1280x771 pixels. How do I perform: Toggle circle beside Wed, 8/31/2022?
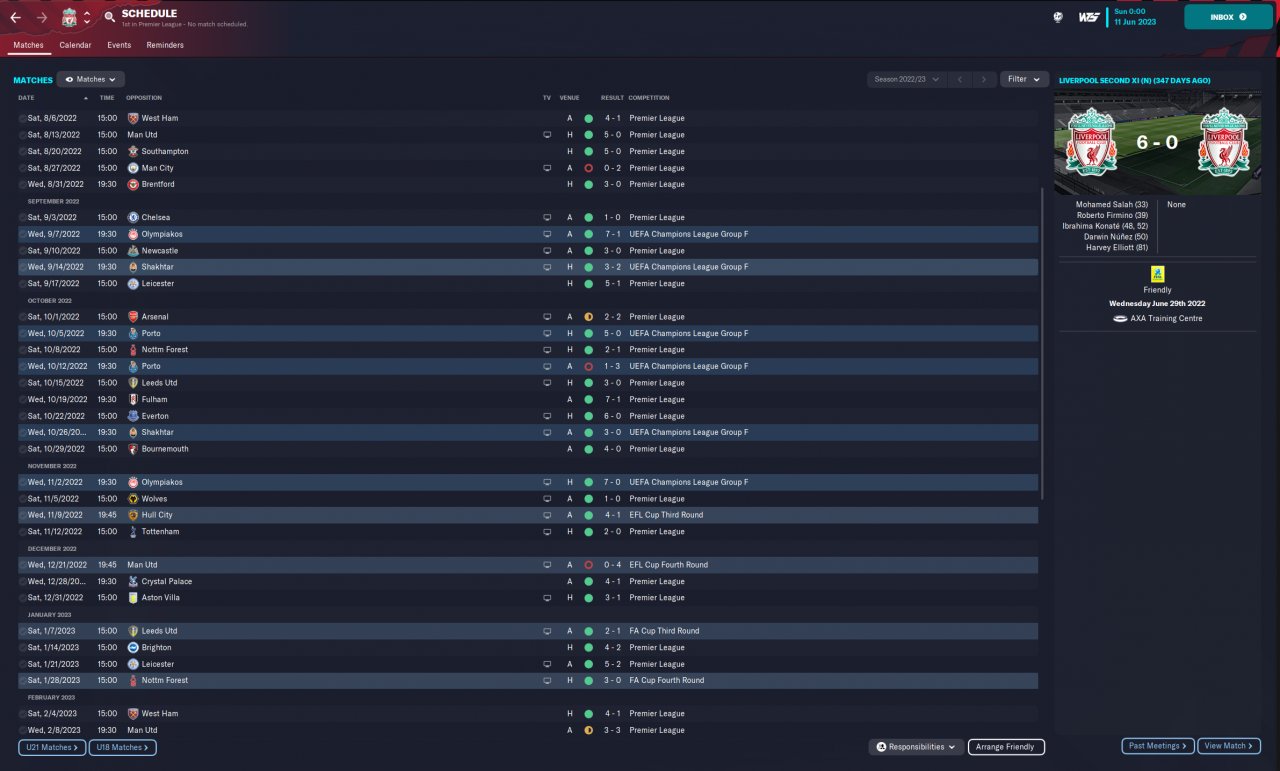(x=22, y=184)
